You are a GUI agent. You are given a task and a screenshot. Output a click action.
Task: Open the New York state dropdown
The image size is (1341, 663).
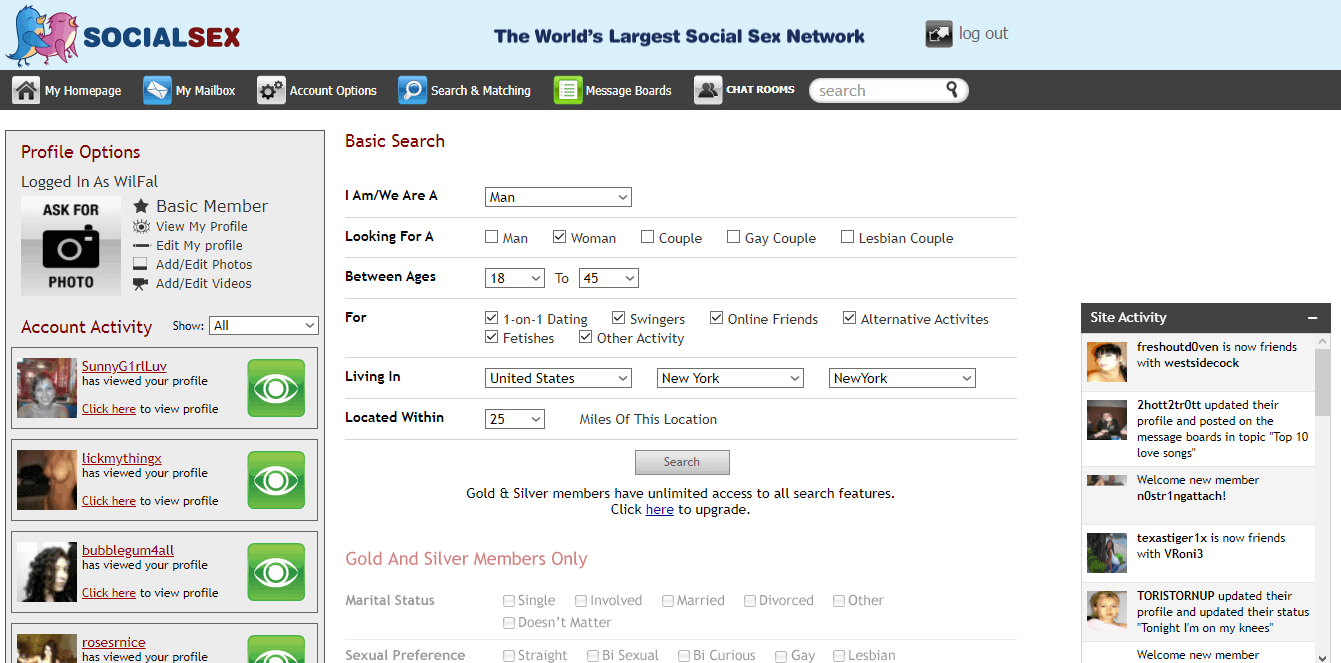click(x=730, y=378)
